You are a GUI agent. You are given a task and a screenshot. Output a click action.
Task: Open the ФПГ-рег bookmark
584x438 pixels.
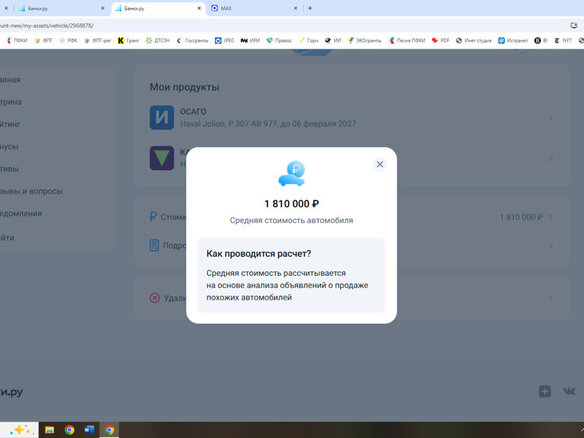pos(98,40)
